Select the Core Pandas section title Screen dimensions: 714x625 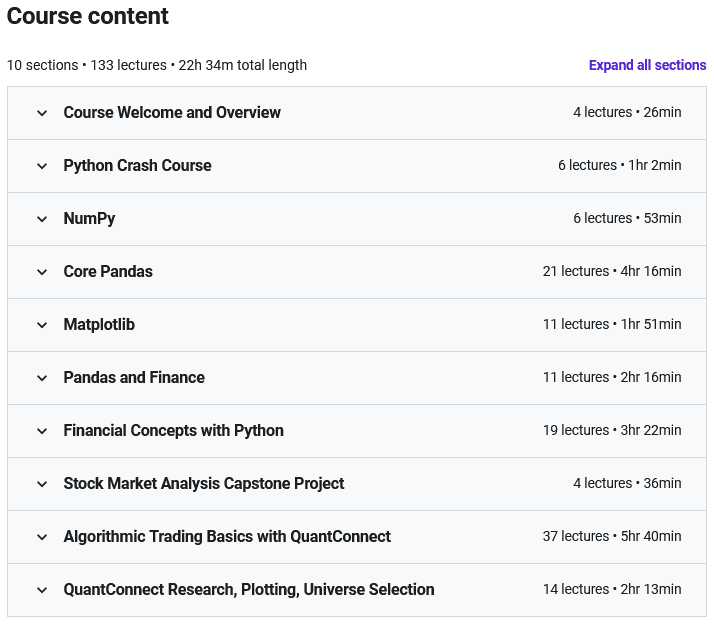tap(108, 272)
